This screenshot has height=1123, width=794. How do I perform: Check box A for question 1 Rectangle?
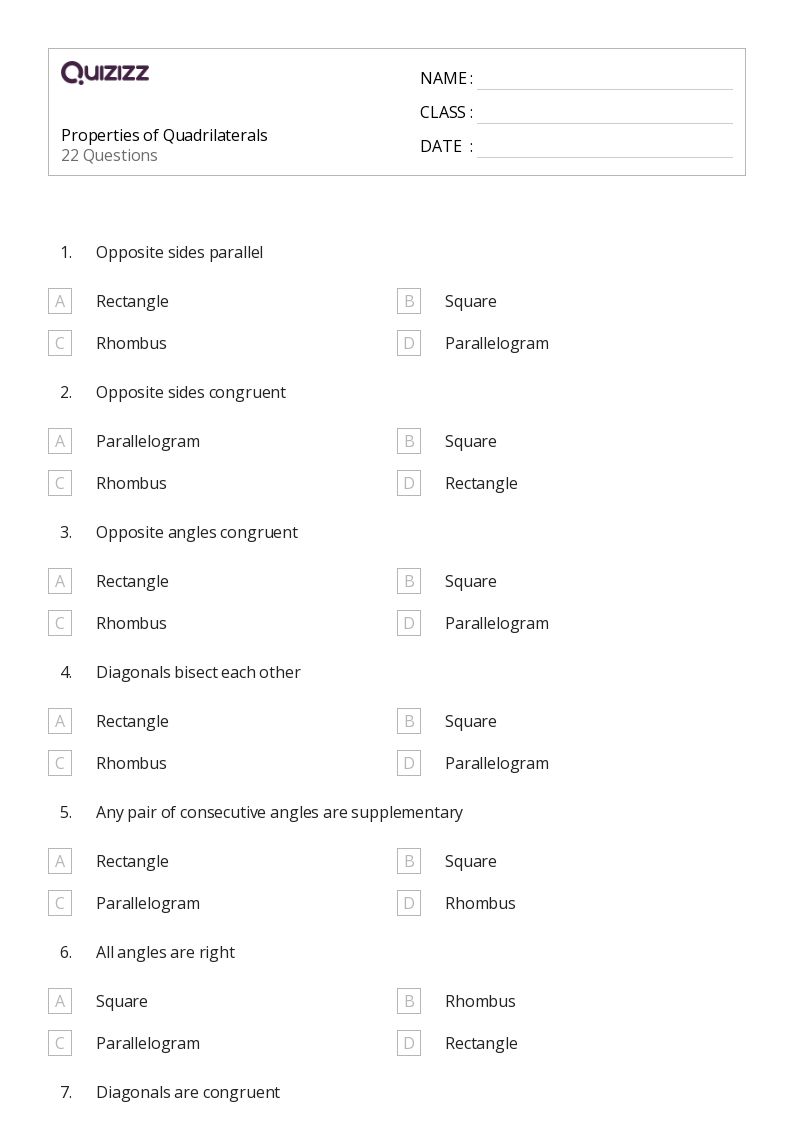point(60,301)
